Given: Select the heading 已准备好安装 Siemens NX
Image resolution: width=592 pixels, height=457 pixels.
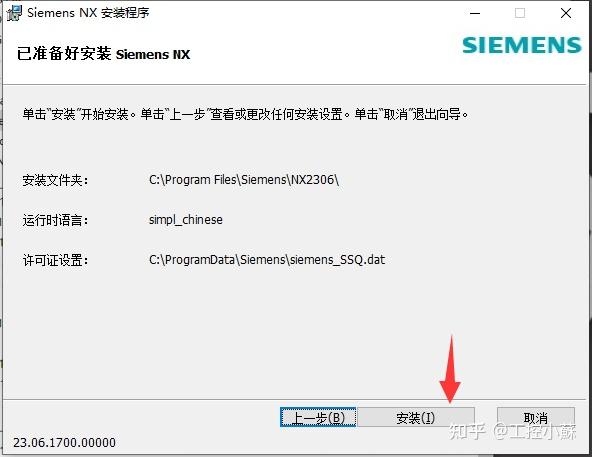Looking at the screenshot, I should (x=103, y=53).
